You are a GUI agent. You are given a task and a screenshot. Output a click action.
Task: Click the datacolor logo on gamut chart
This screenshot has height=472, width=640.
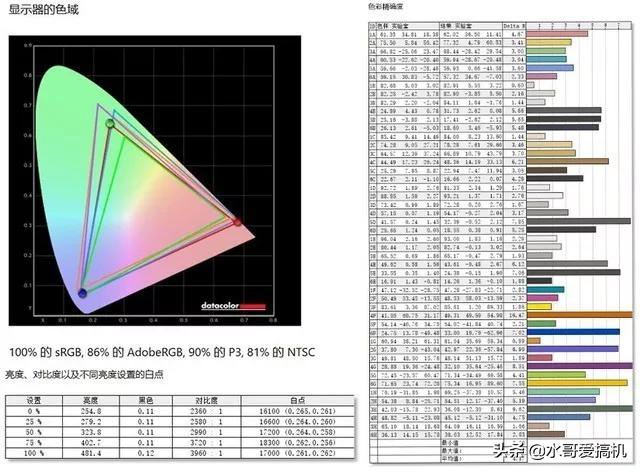[233, 306]
